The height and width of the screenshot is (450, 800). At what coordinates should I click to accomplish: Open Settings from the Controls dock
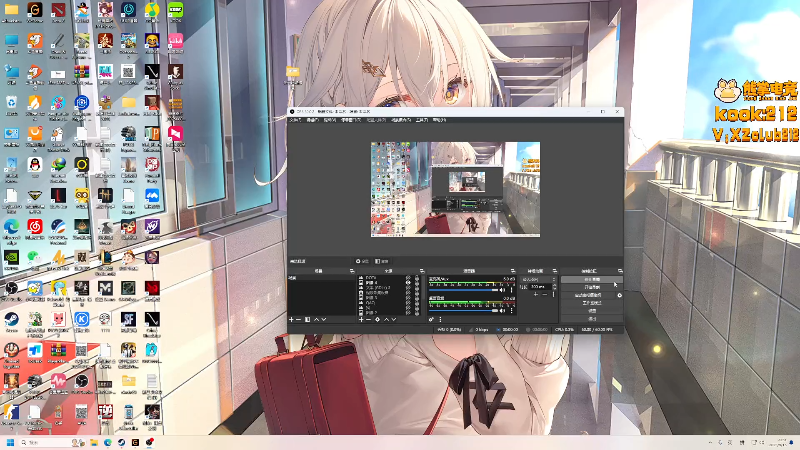click(x=592, y=311)
